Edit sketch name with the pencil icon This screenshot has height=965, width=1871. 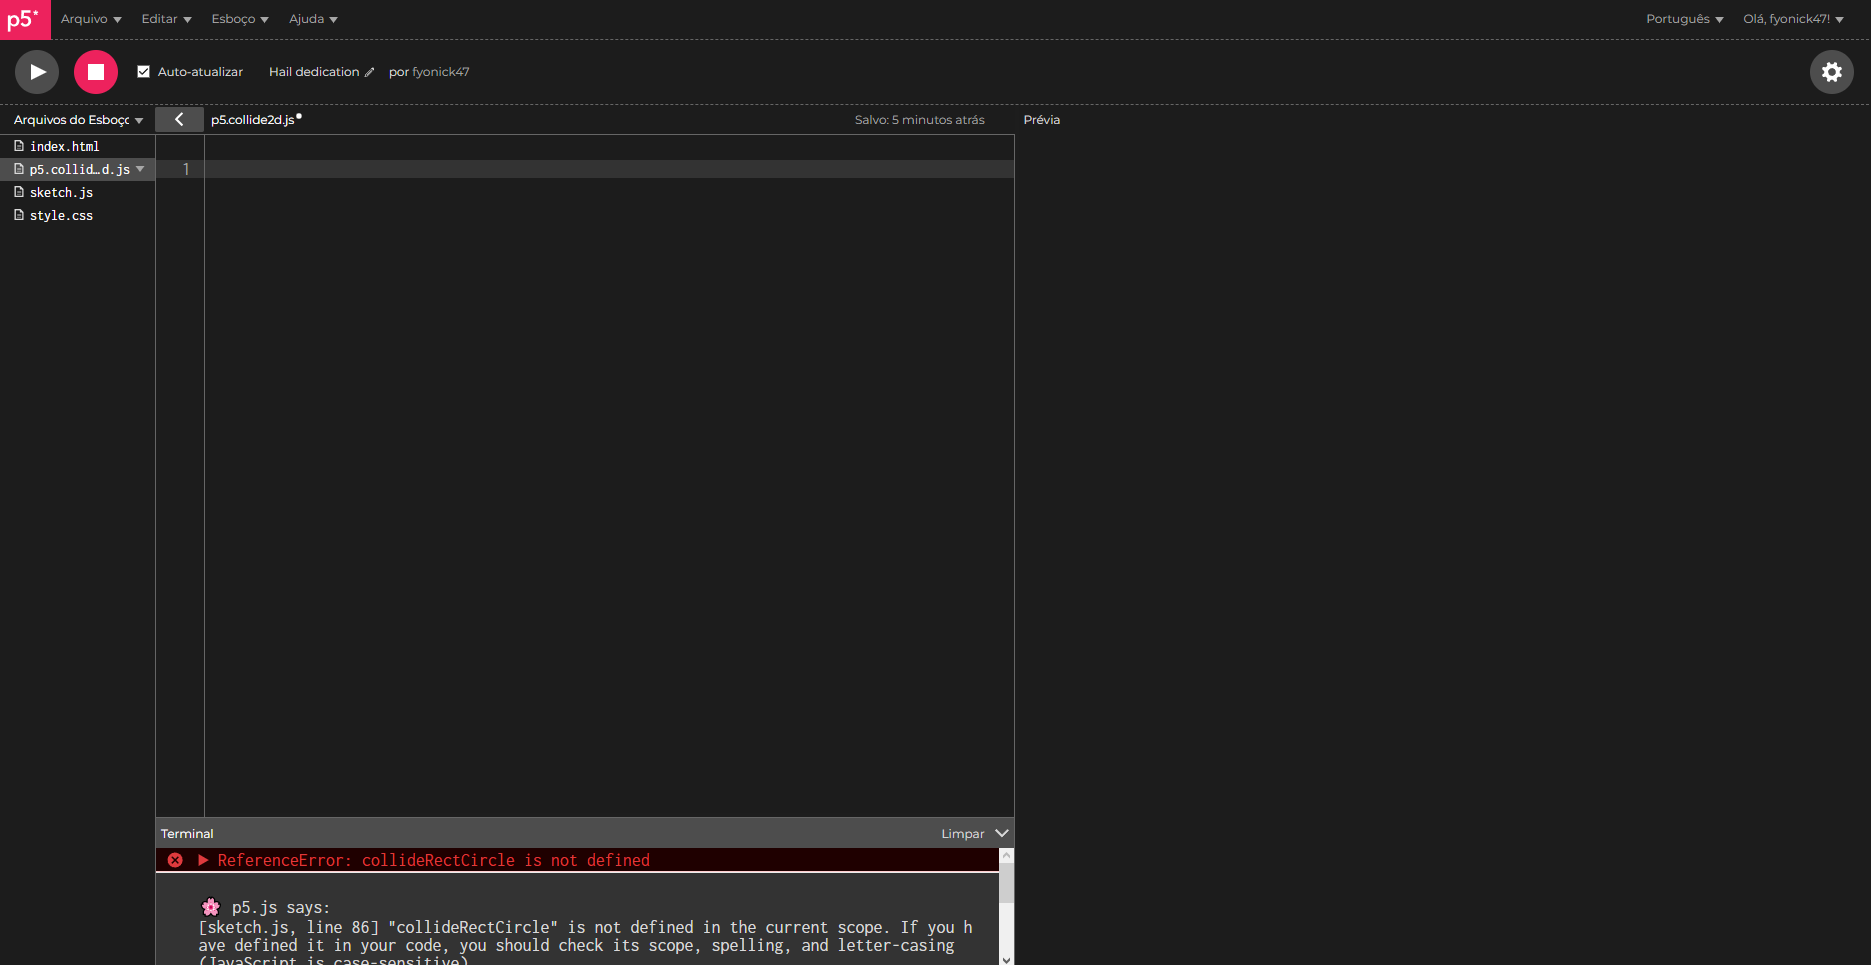pos(369,72)
